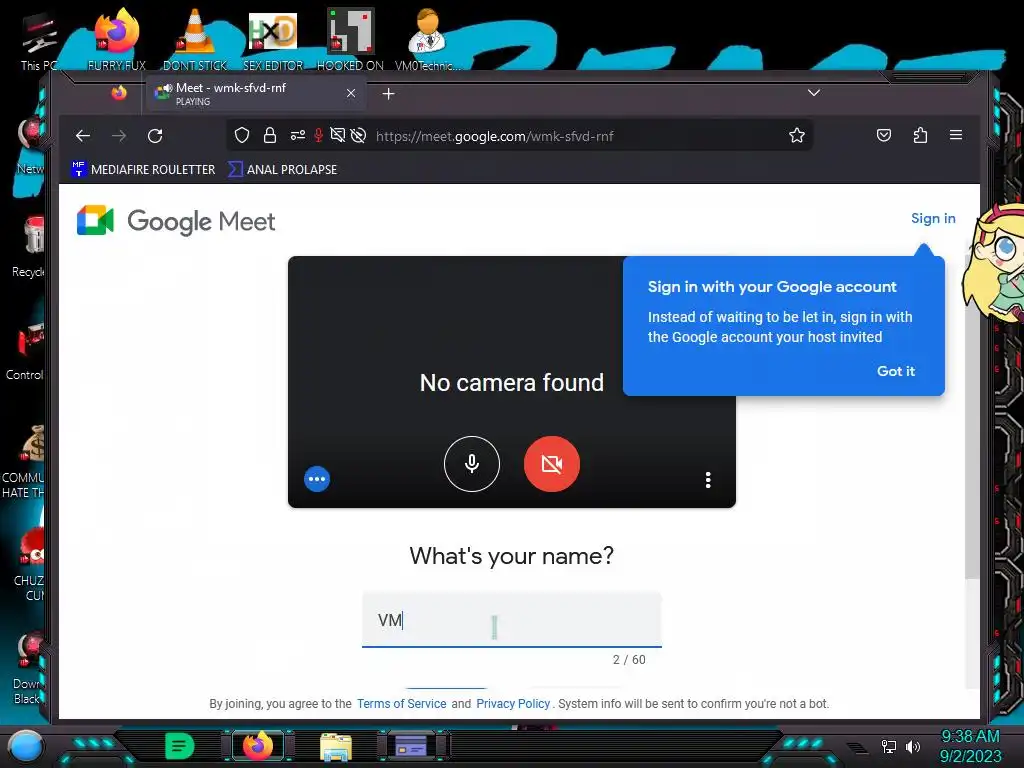Open the green notes app on taskbar
The height and width of the screenshot is (768, 1024).
180,746
